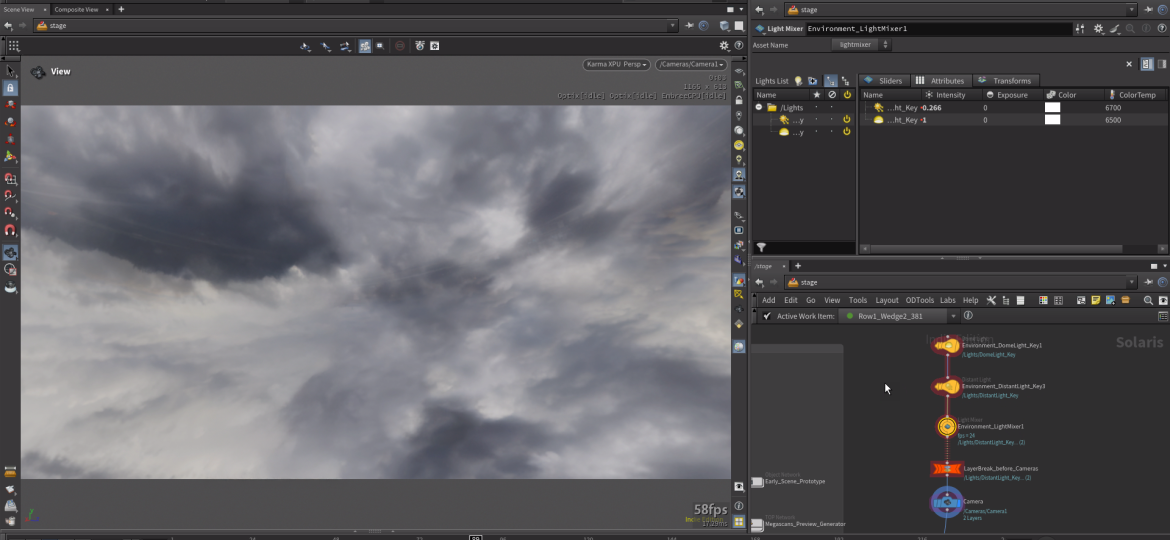Toggle power icon for first light in list
This screenshot has width=1170, height=540.
[846, 119]
